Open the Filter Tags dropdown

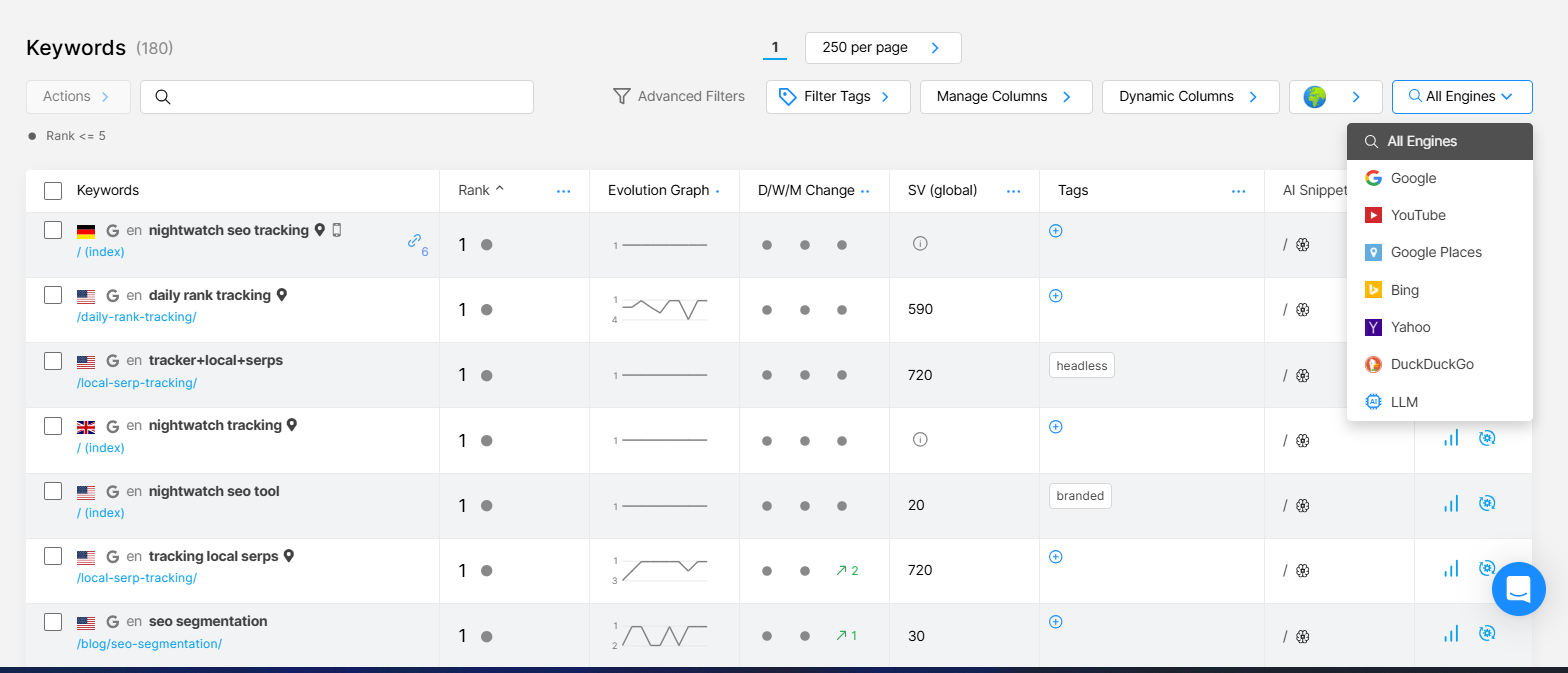pyautogui.click(x=838, y=97)
